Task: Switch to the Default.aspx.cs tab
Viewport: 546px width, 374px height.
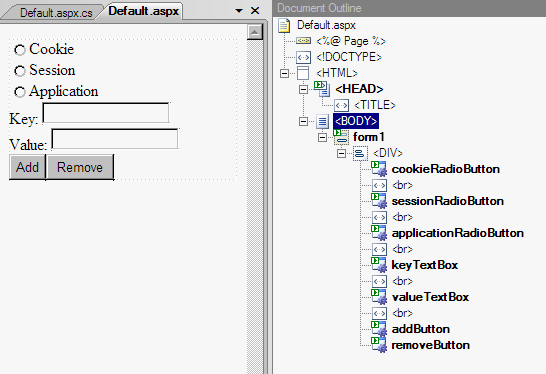Action: coord(56,13)
